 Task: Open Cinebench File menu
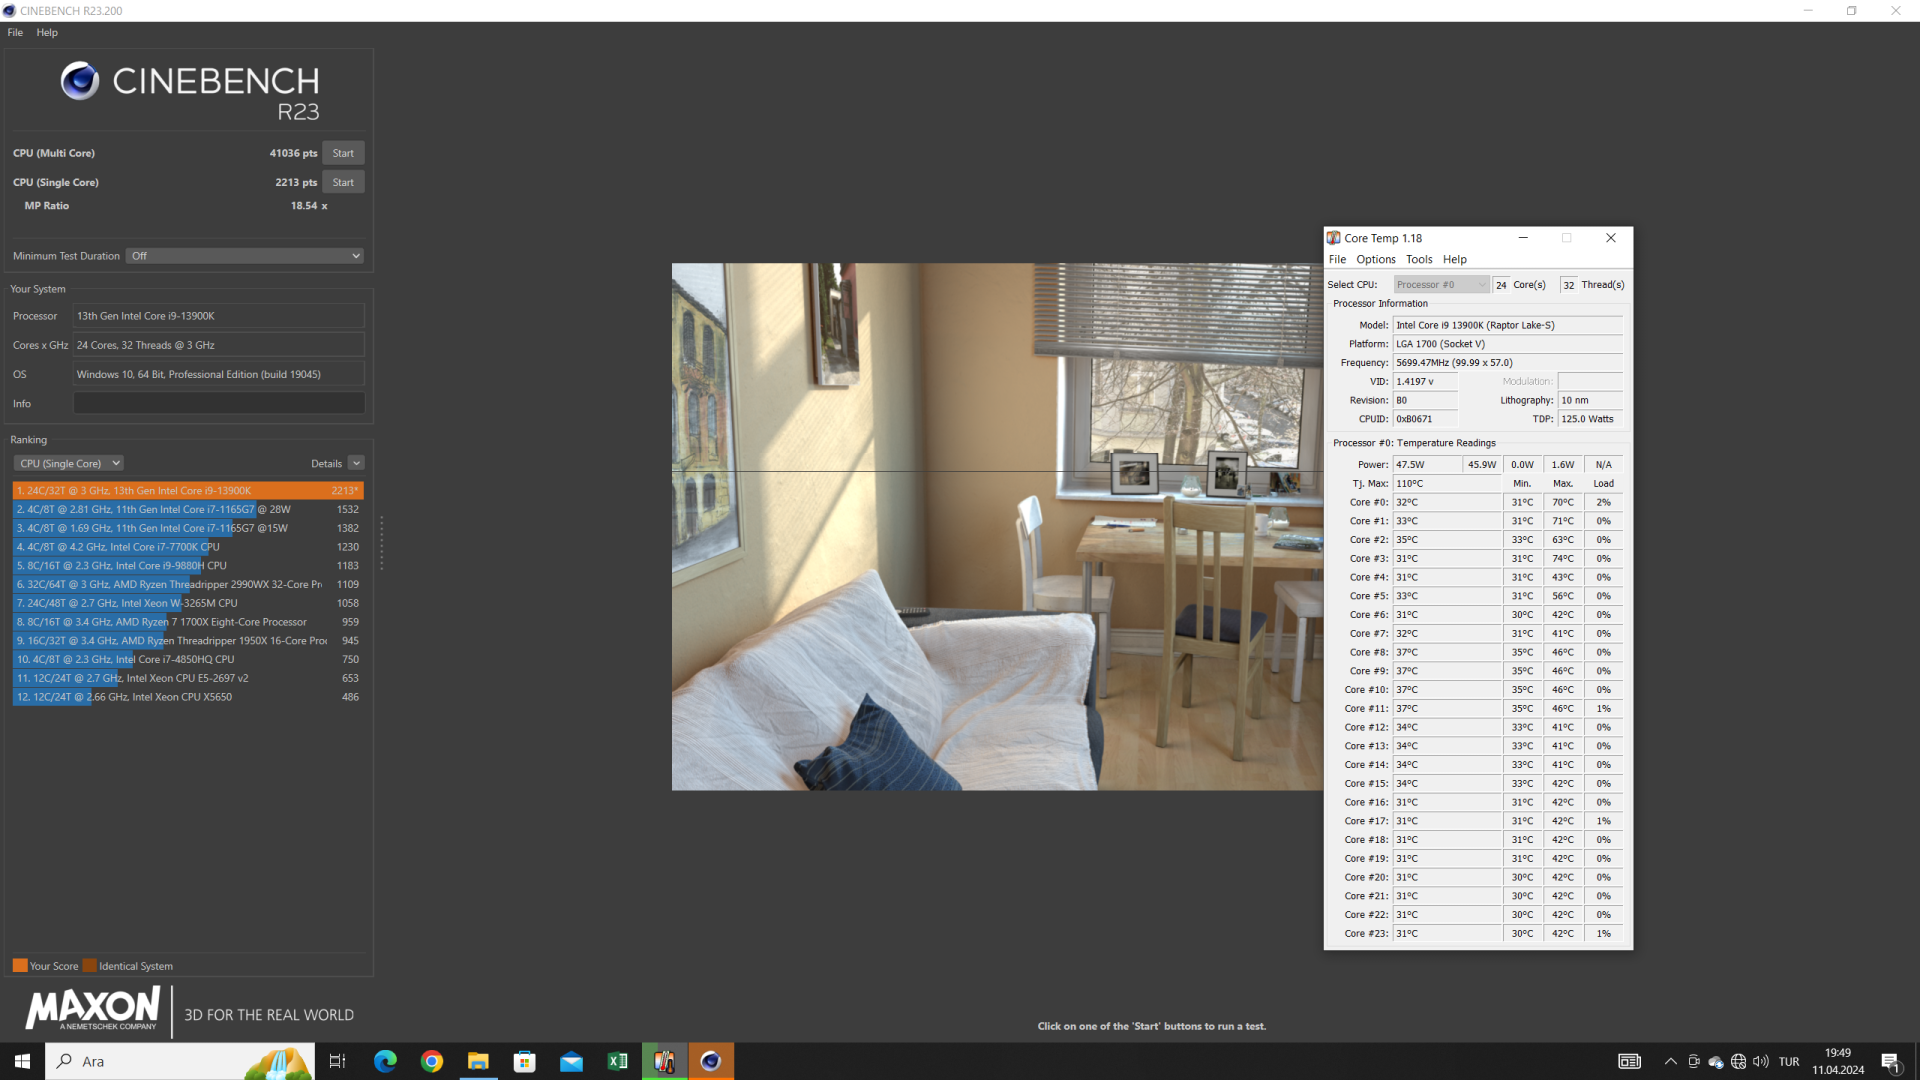[15, 32]
